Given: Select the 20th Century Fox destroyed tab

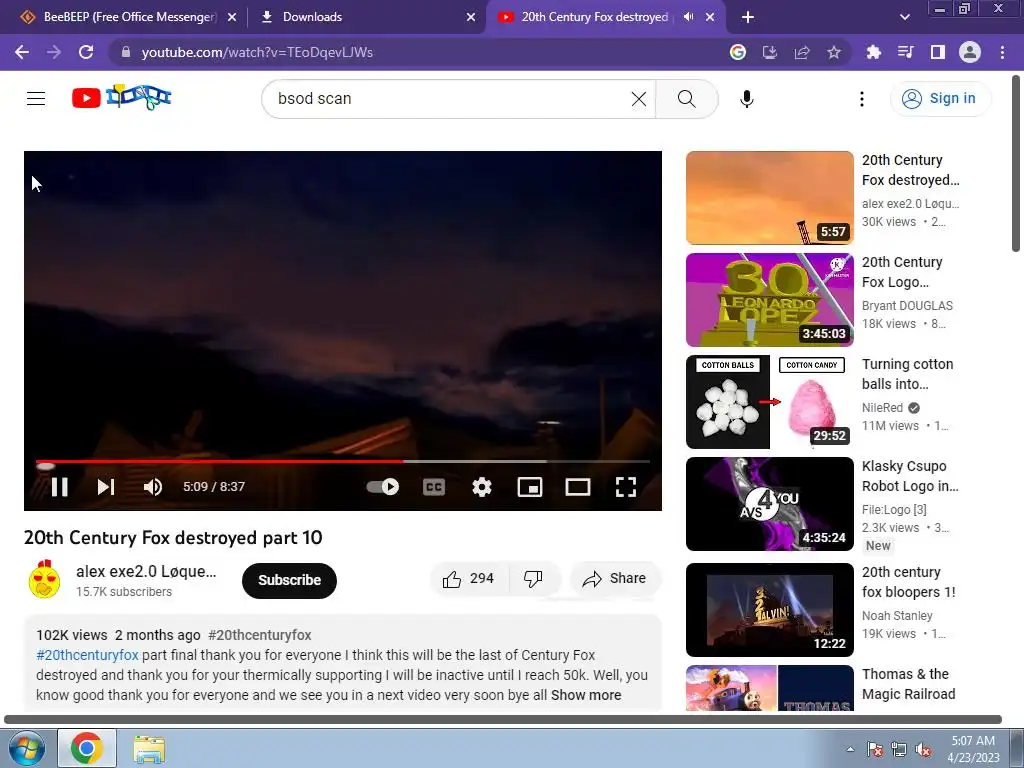Looking at the screenshot, I should point(594,17).
